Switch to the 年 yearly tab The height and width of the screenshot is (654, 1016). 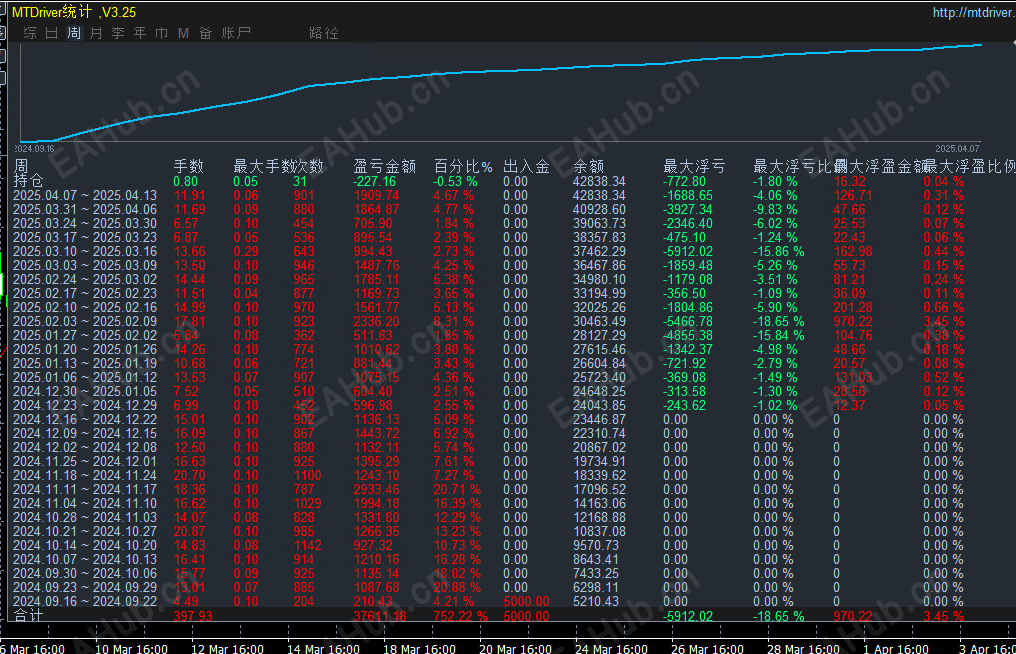click(x=140, y=33)
